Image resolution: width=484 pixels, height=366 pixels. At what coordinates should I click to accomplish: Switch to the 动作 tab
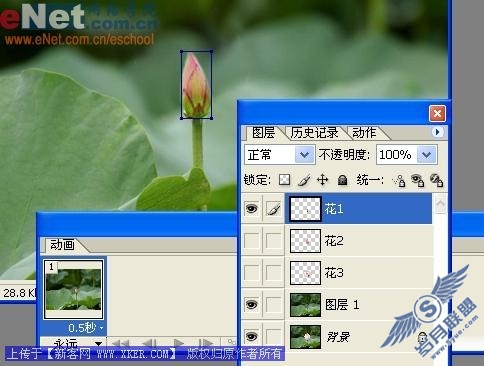(364, 133)
